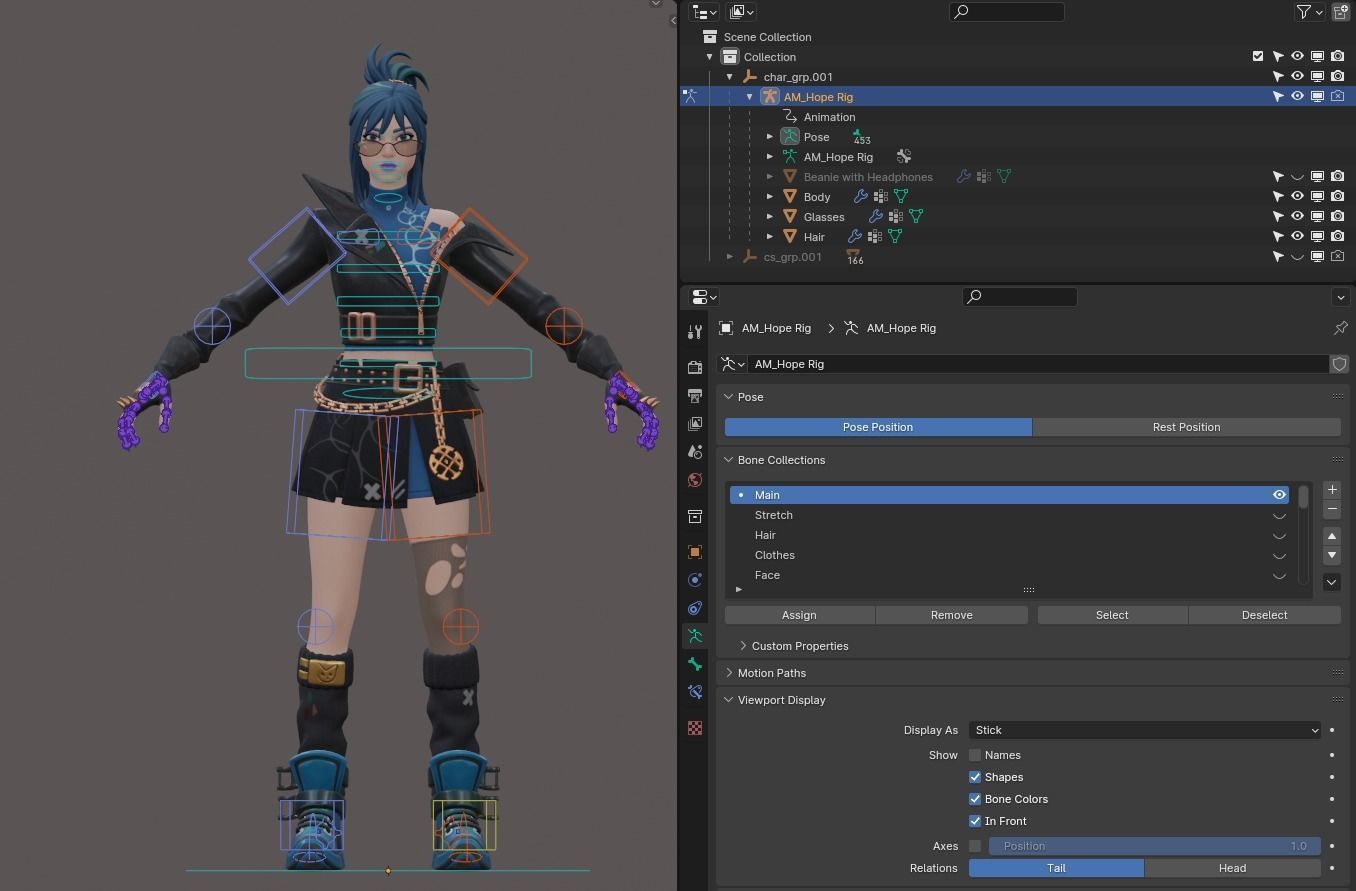Collapse the char_grp.001 tree item
Viewport: 1356px width, 891px height.
pyautogui.click(x=730, y=77)
